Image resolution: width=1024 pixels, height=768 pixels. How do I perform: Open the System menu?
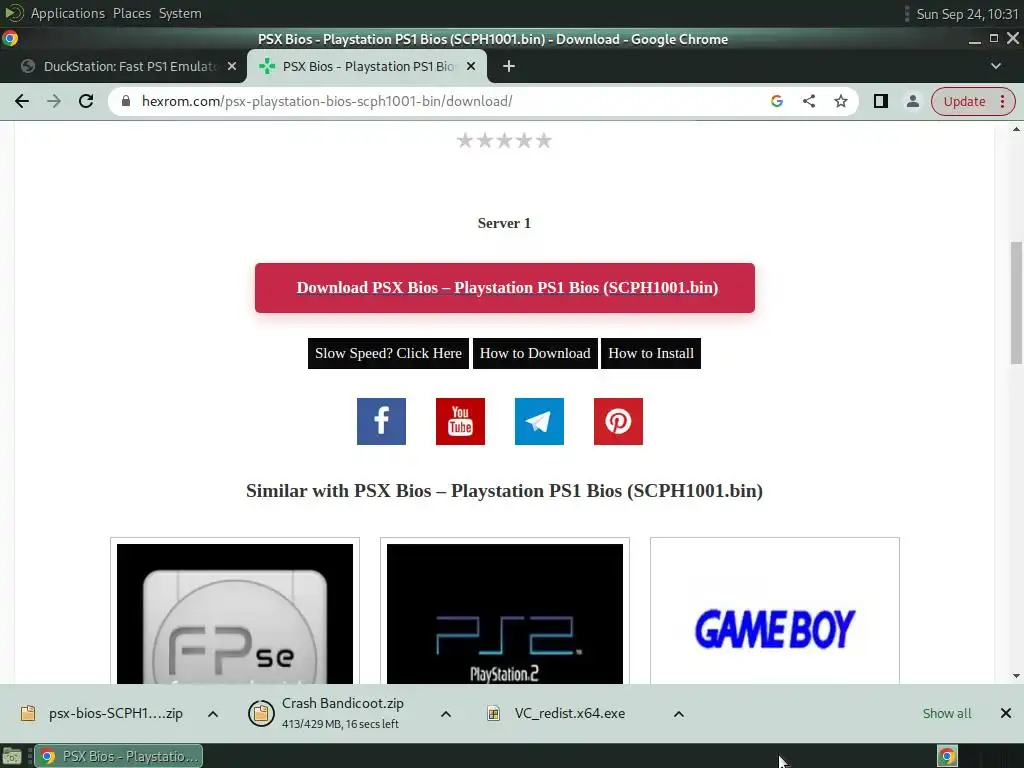[x=180, y=13]
